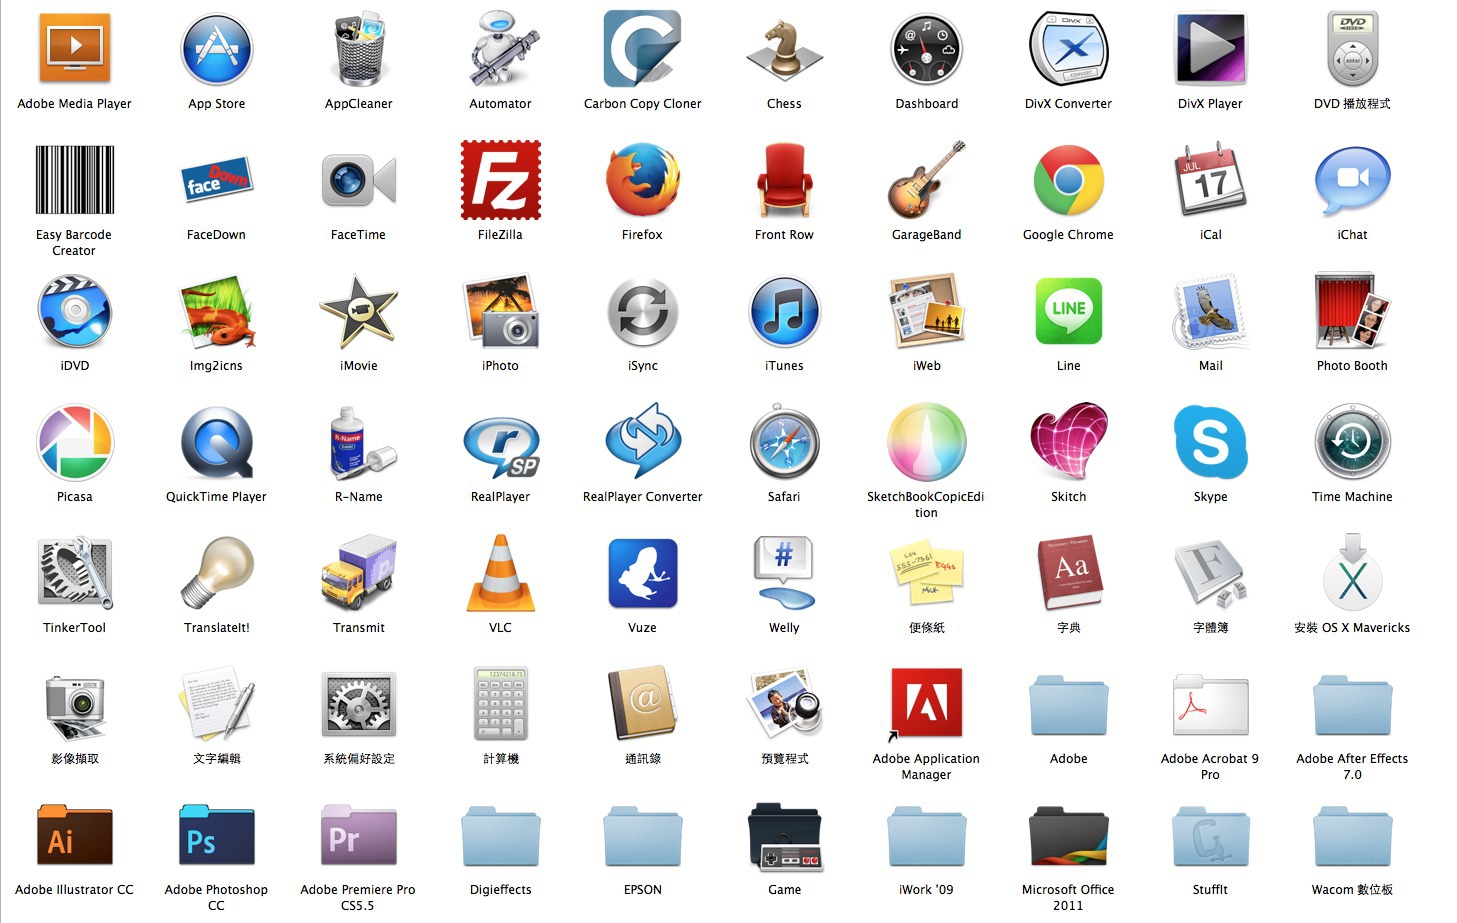
Task: Open the Front Row red chair icon
Action: click(785, 180)
